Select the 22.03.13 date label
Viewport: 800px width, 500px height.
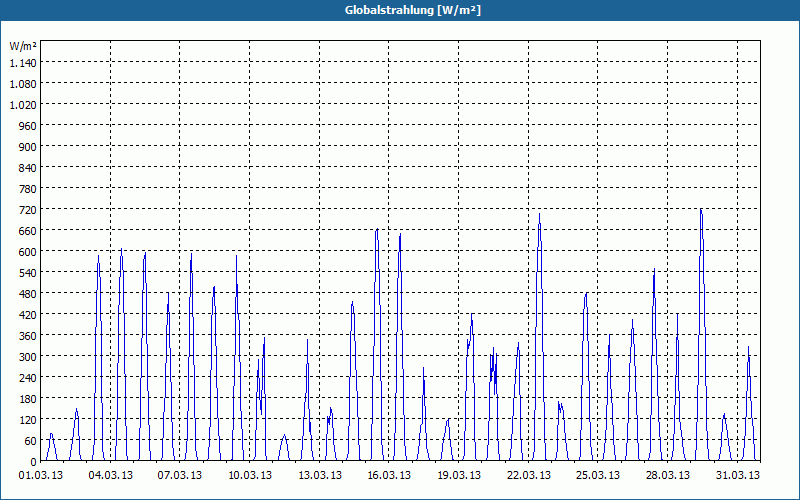529,476
